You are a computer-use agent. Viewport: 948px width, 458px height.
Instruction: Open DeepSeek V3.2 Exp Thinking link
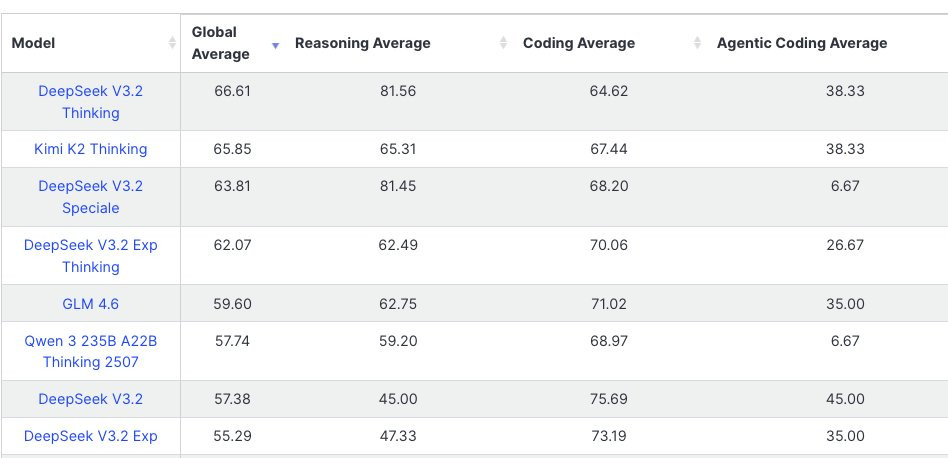coord(90,256)
